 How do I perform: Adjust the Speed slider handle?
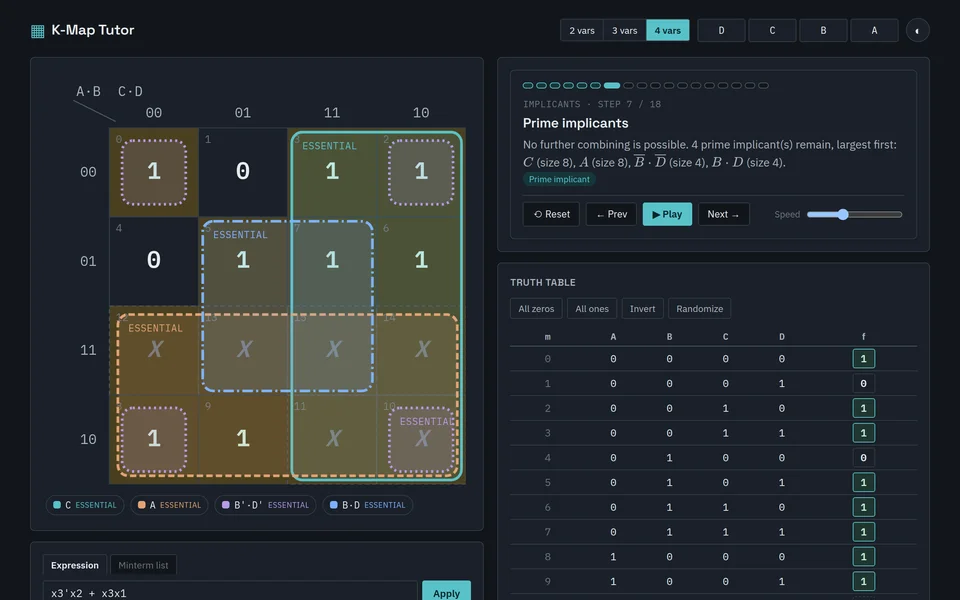click(843, 214)
